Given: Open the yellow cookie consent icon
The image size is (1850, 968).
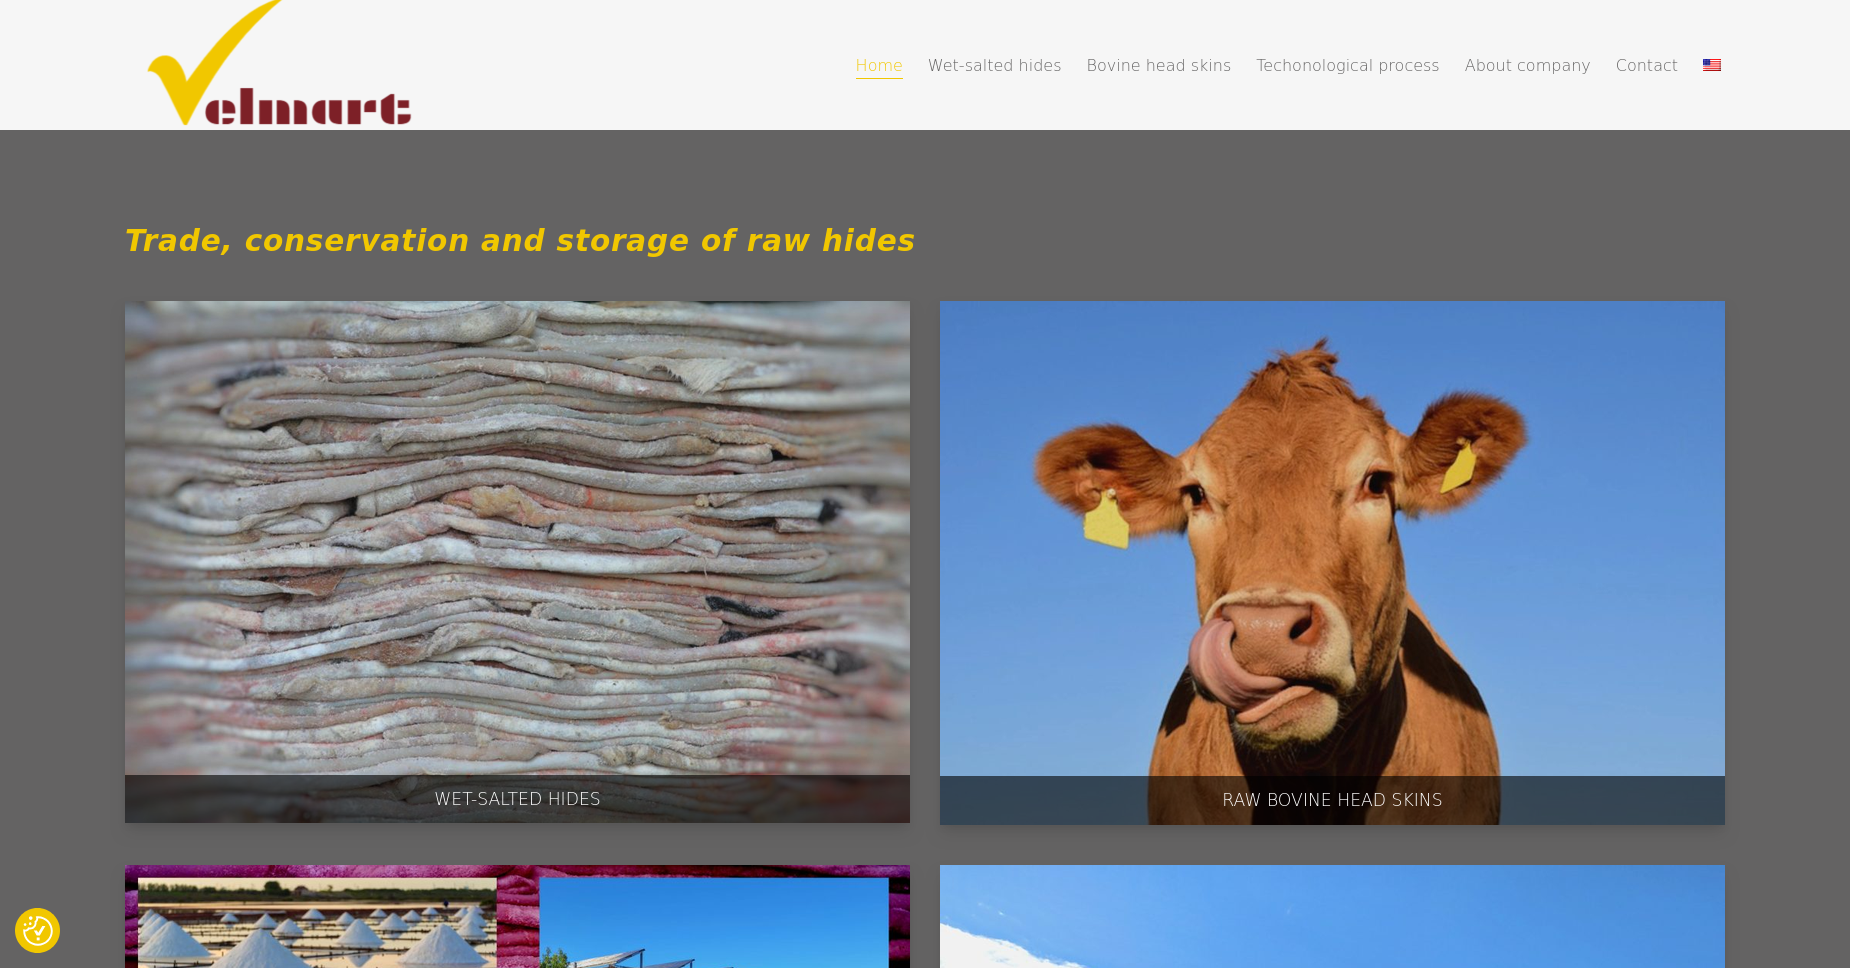Looking at the screenshot, I should (x=38, y=930).
